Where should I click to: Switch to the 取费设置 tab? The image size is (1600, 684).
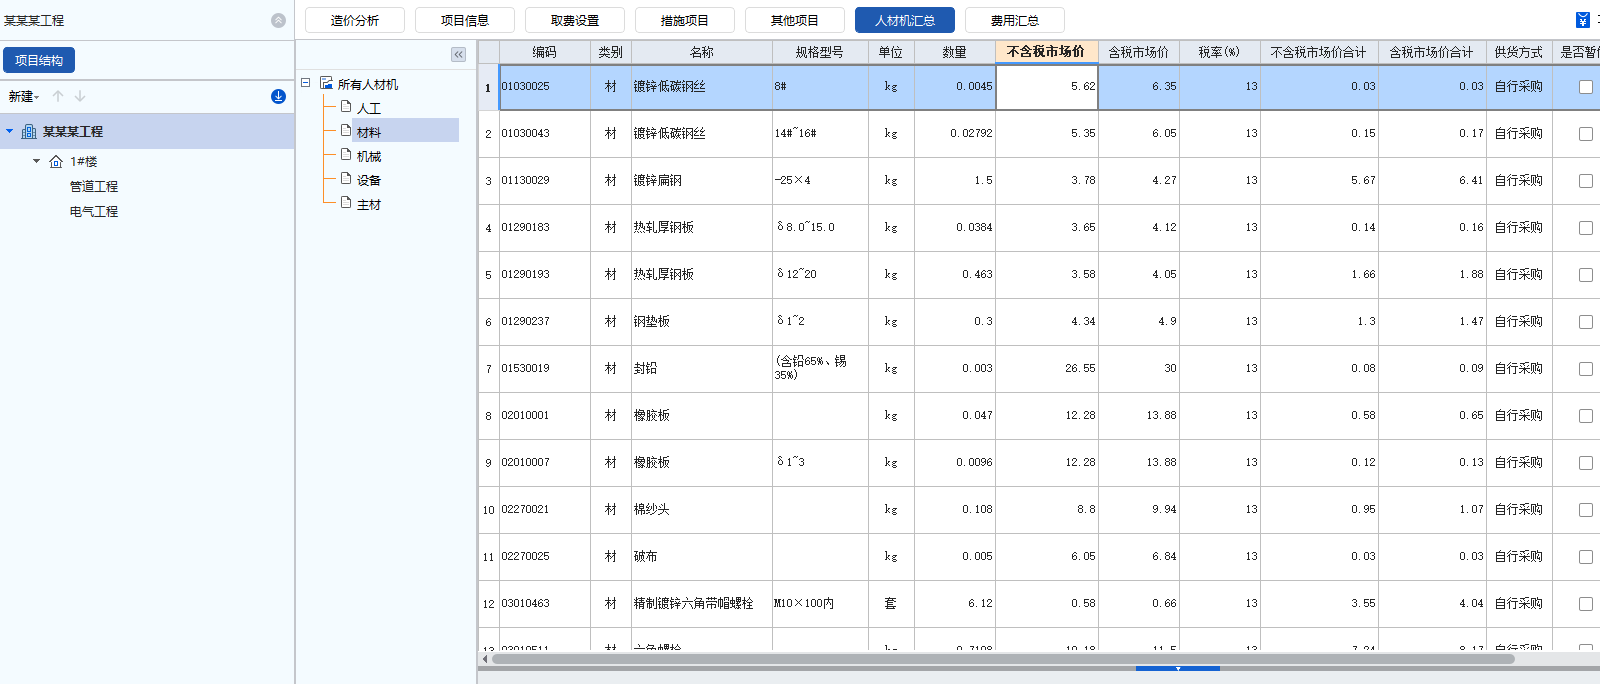click(575, 20)
